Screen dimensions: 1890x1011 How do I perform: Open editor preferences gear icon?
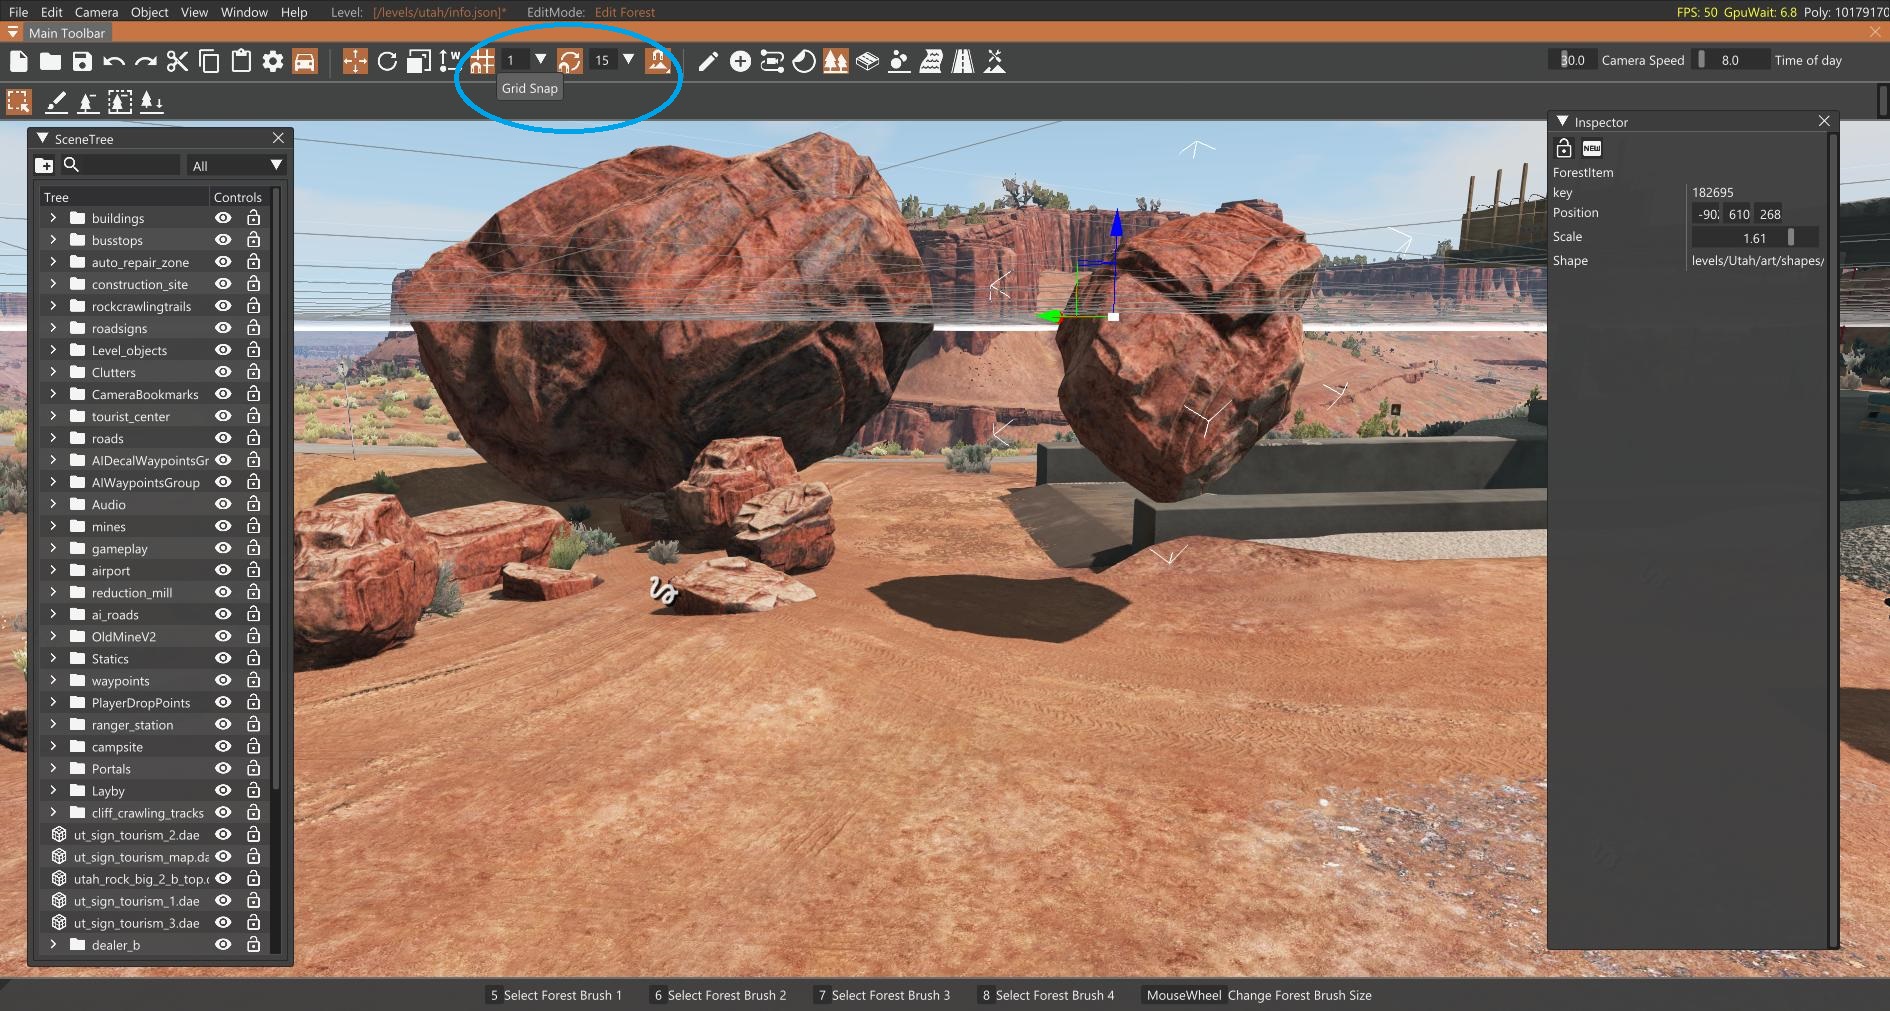pyautogui.click(x=273, y=61)
